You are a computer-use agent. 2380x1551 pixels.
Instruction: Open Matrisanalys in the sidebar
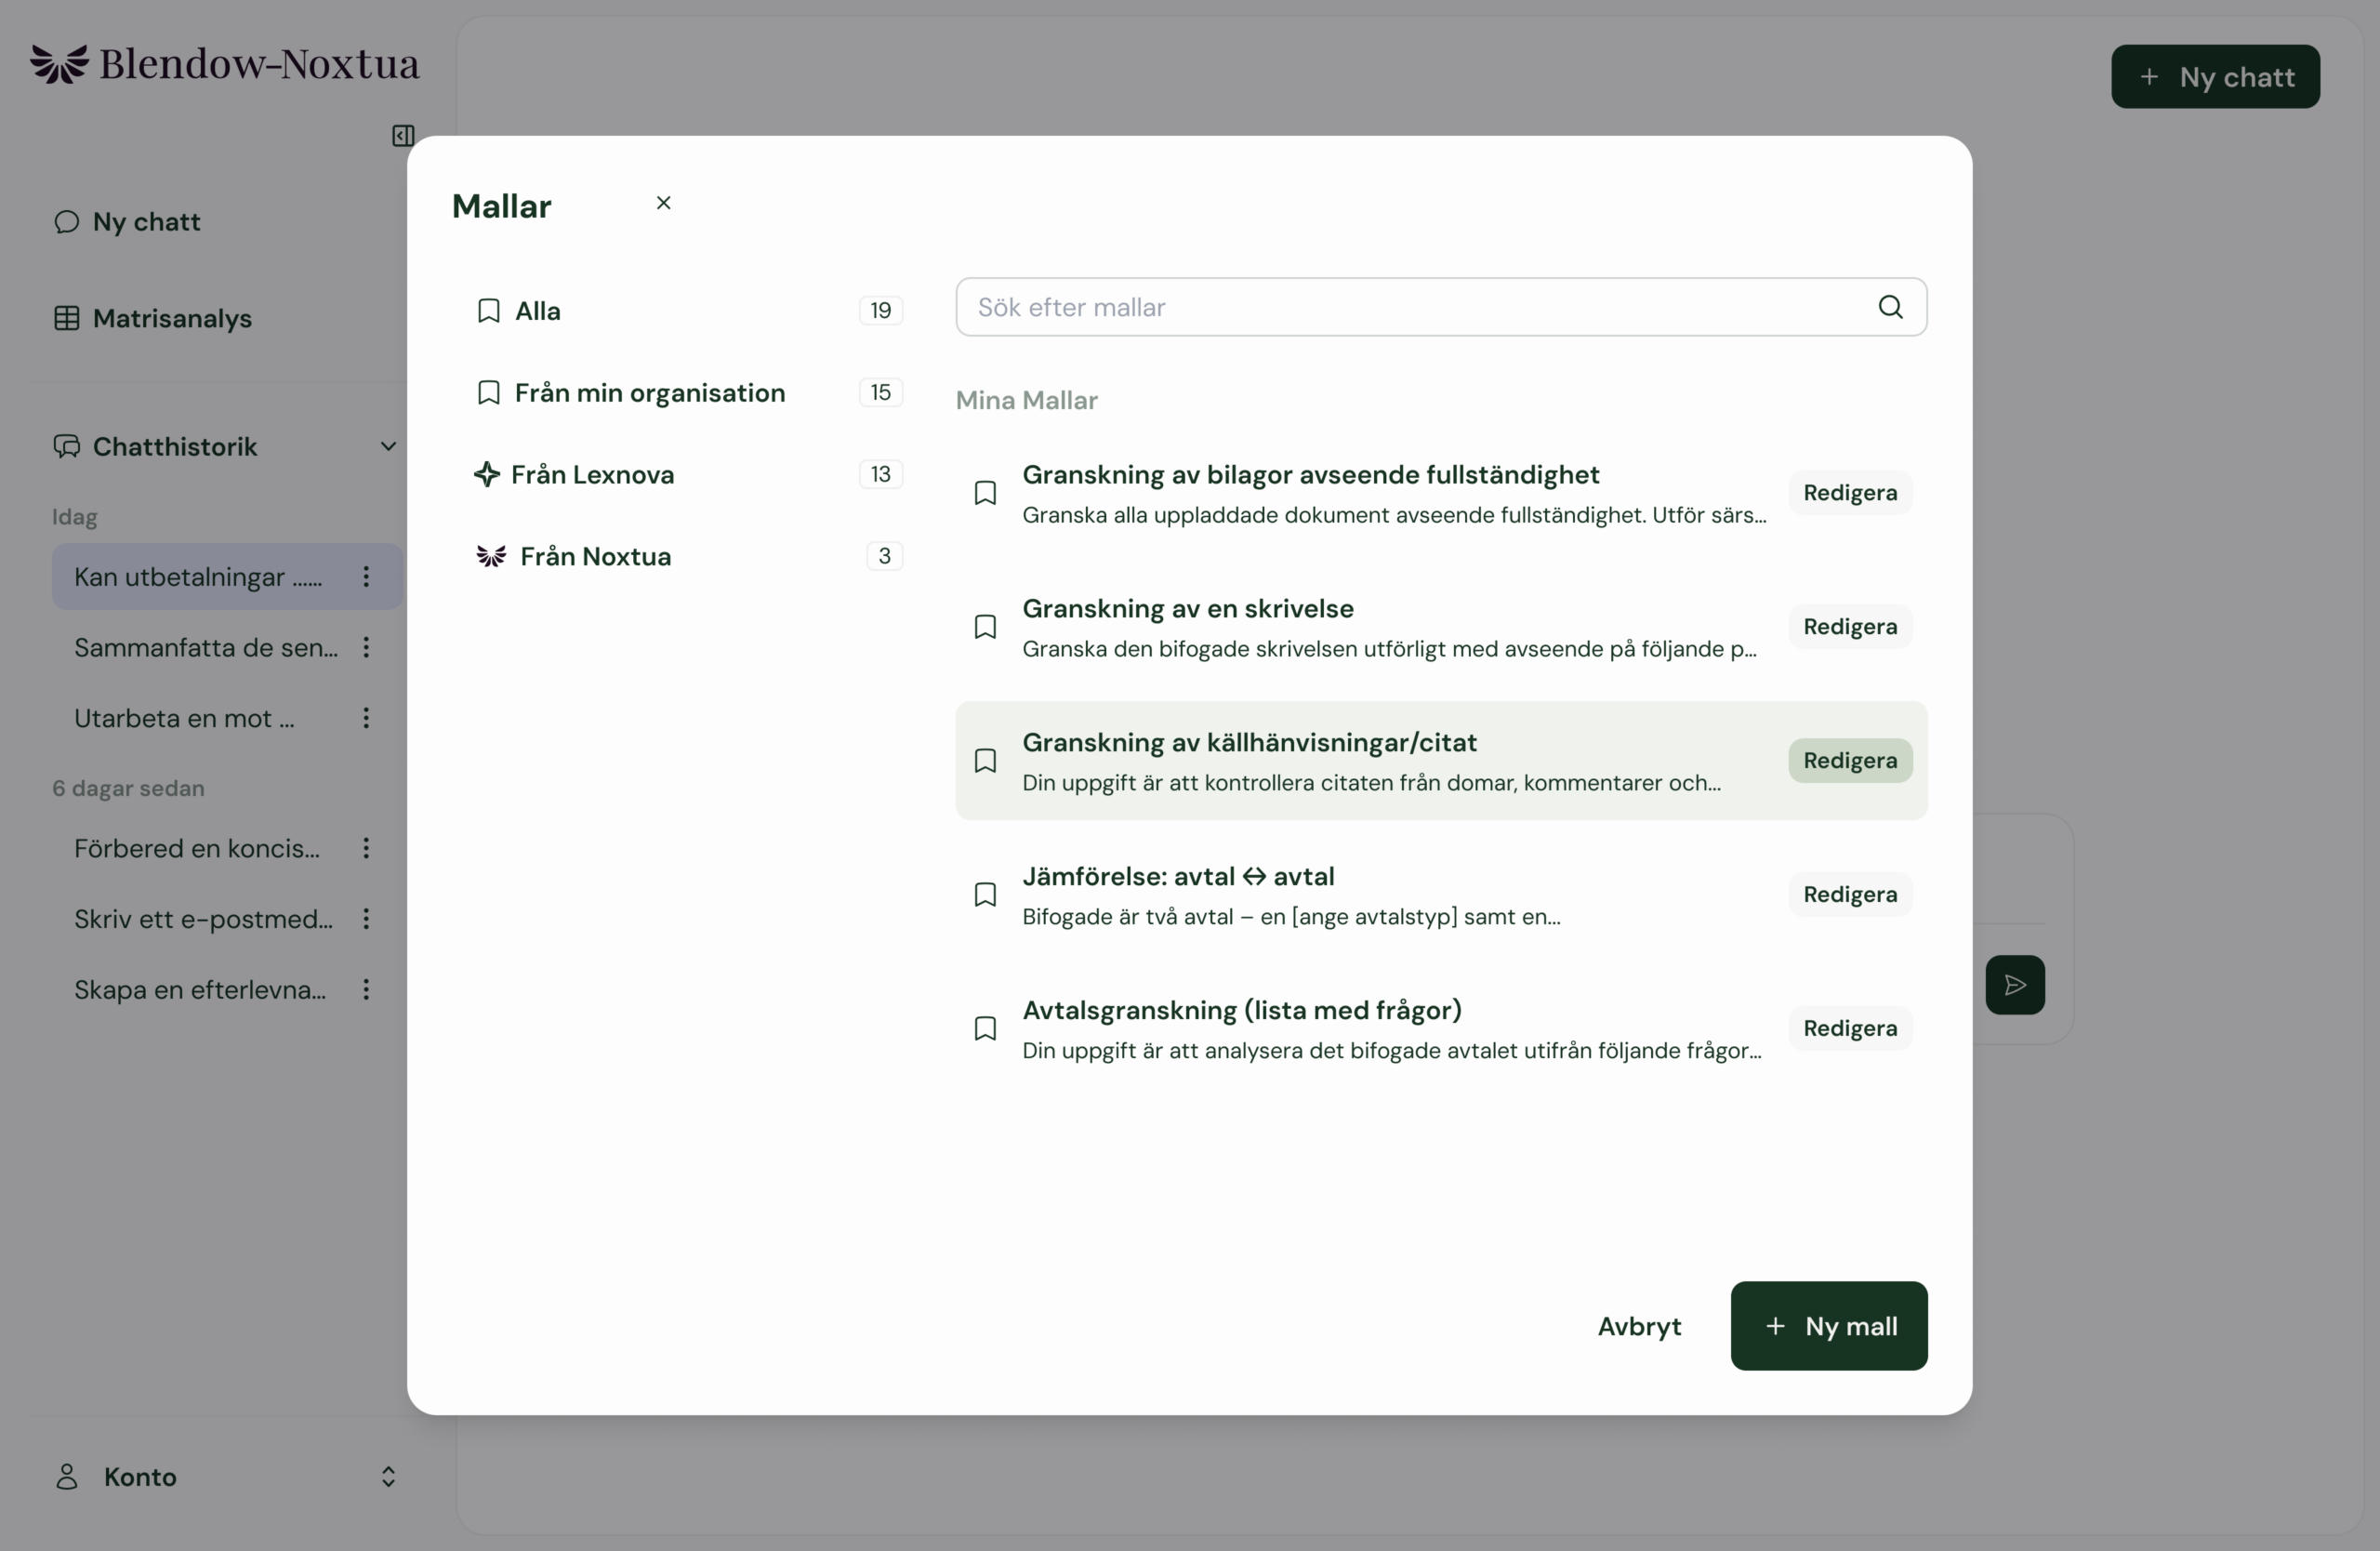point(152,319)
